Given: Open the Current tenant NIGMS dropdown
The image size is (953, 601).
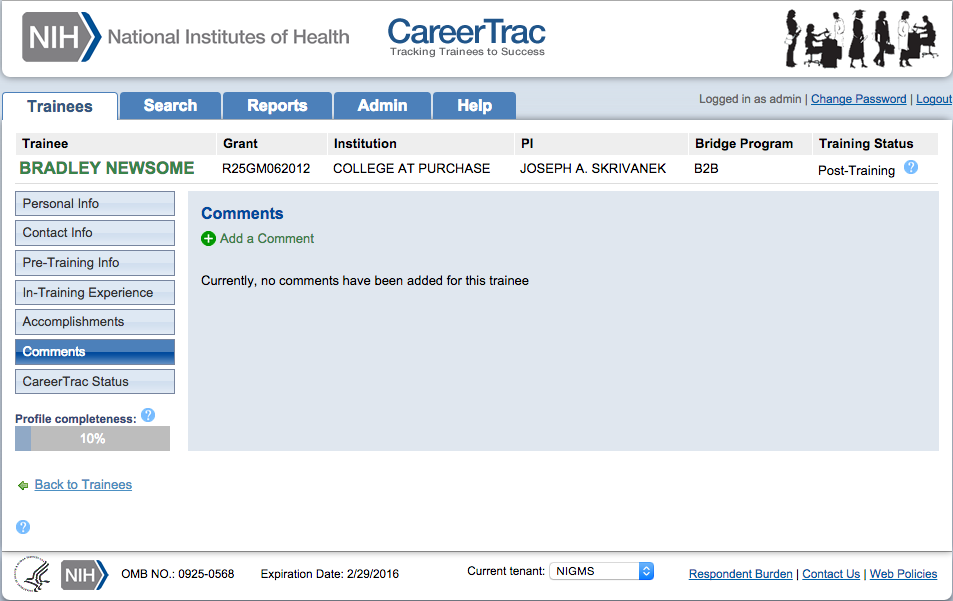Looking at the screenshot, I should pos(601,571).
